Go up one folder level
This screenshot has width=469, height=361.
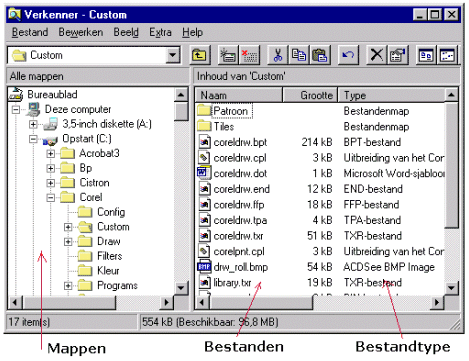click(x=200, y=55)
